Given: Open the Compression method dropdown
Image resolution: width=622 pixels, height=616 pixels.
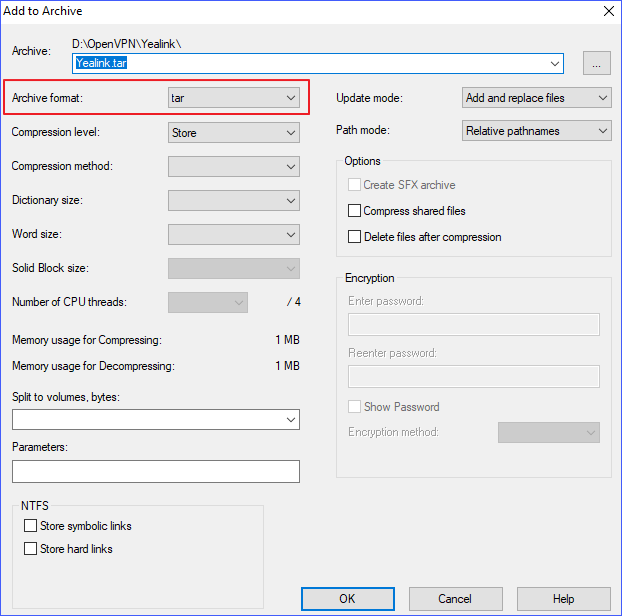Looking at the screenshot, I should 234,167.
